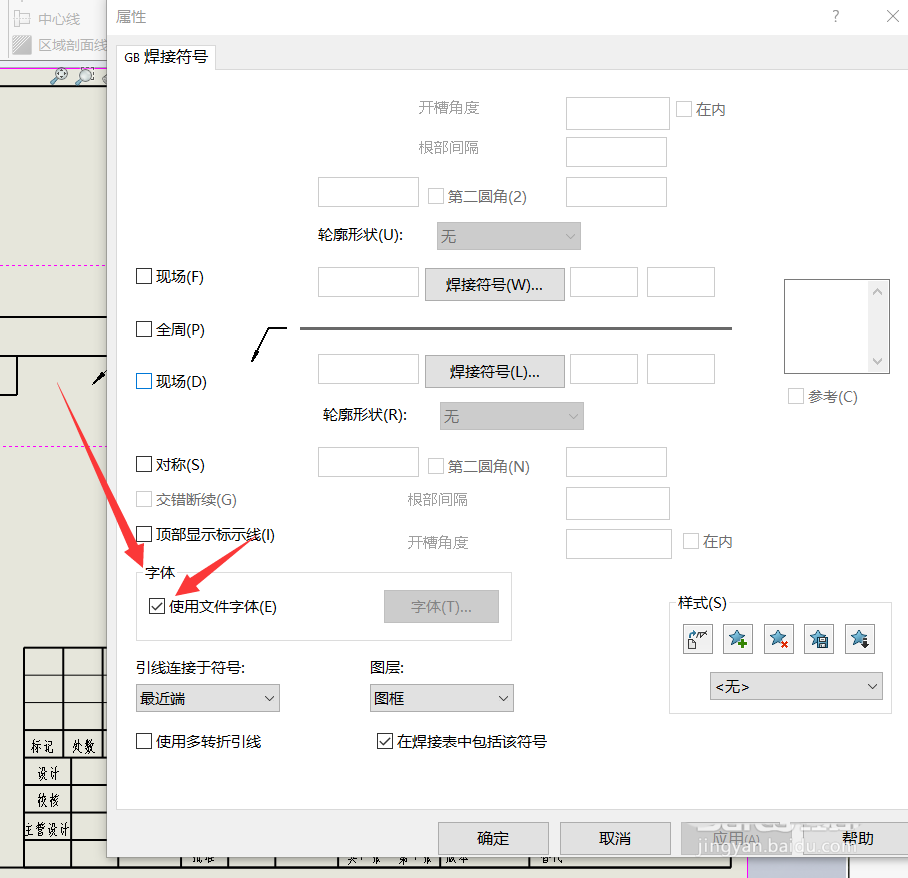This screenshot has width=908, height=878.
Task: Click inside the empty notes list box above 参考(C)
Action: [828, 327]
